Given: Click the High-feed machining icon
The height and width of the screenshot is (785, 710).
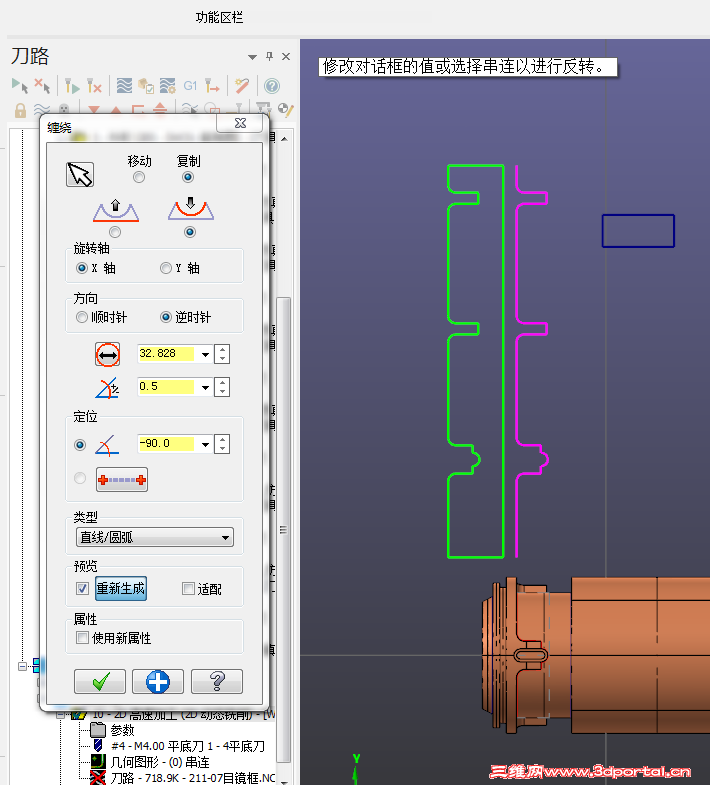Looking at the screenshot, I should tap(212, 86).
